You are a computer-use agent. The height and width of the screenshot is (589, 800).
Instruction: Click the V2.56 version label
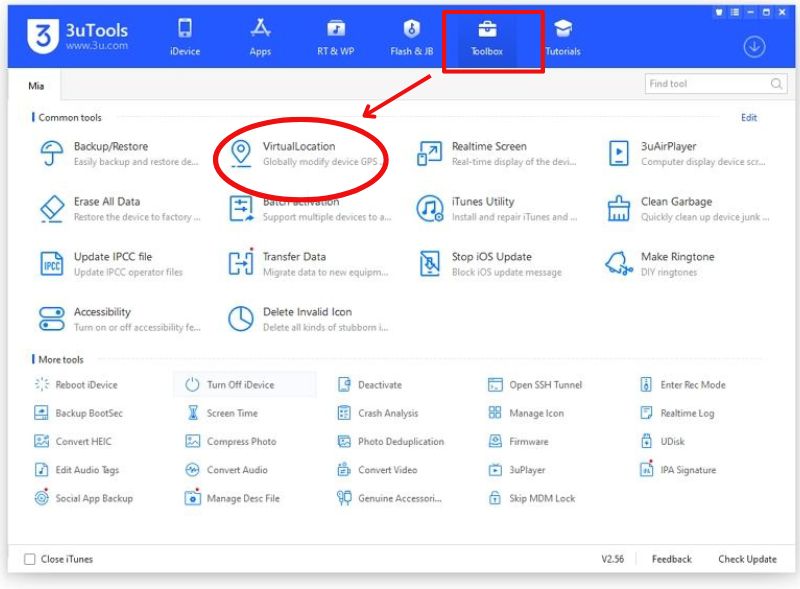(x=612, y=559)
